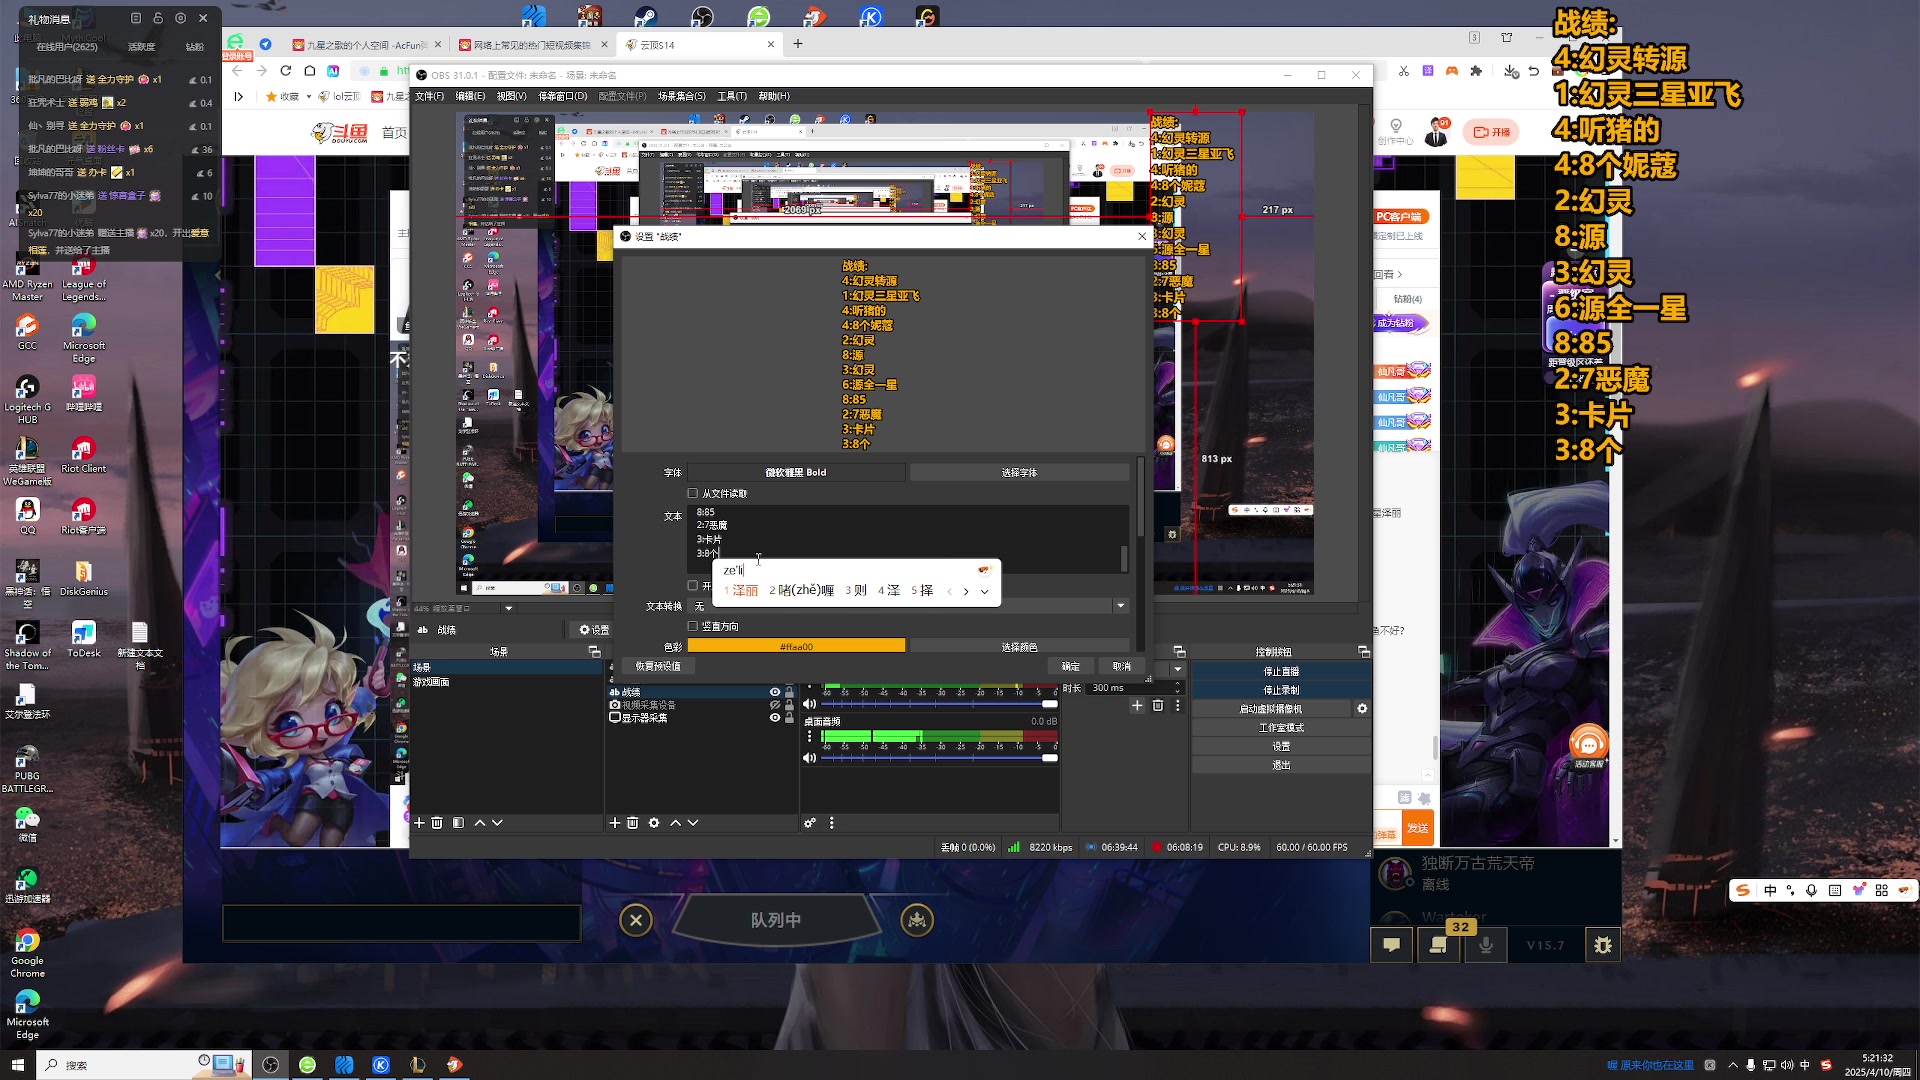Click 停止直播 stop streaming button
1920x1080 pixels.
pos(1281,671)
